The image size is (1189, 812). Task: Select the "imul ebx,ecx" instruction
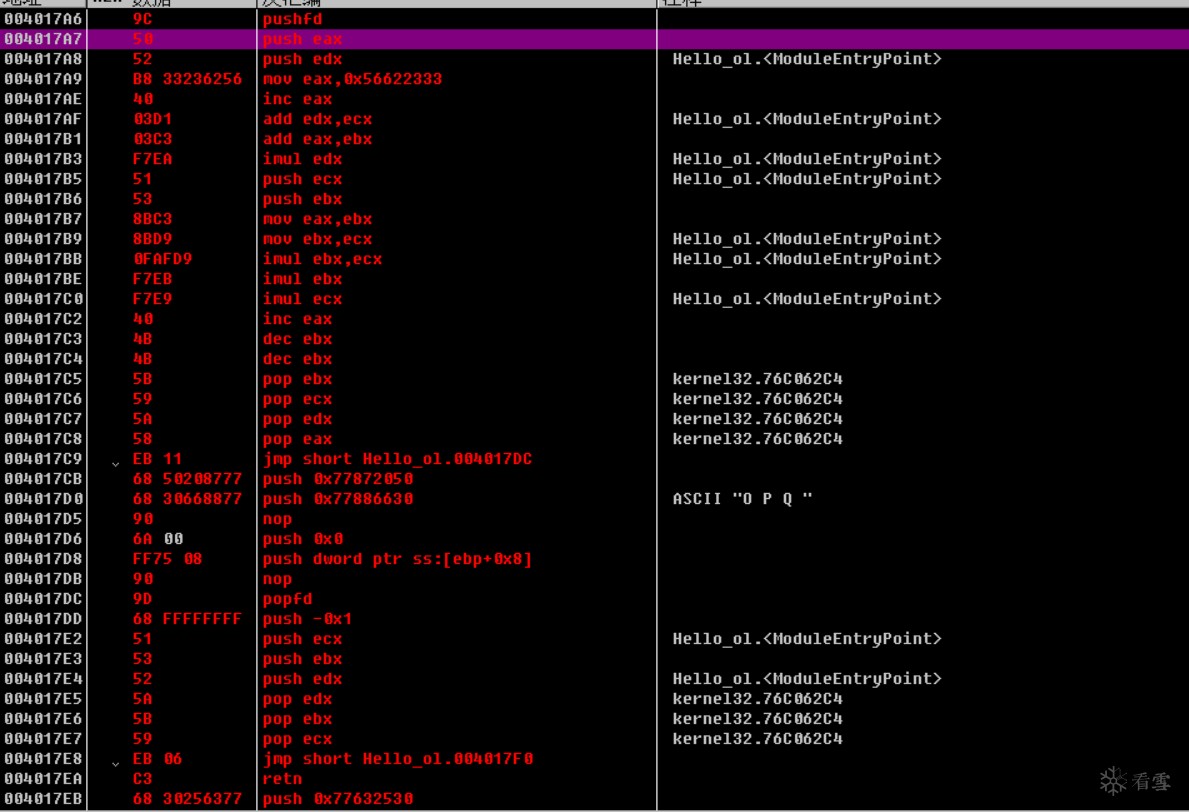pyautogui.click(x=322, y=259)
